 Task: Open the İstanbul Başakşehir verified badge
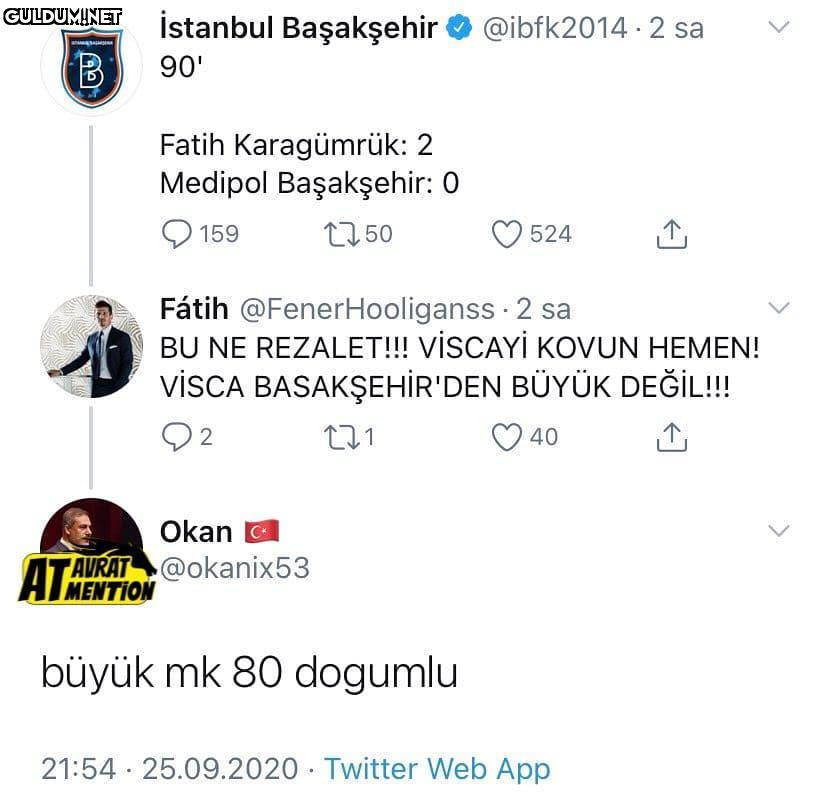(459, 27)
